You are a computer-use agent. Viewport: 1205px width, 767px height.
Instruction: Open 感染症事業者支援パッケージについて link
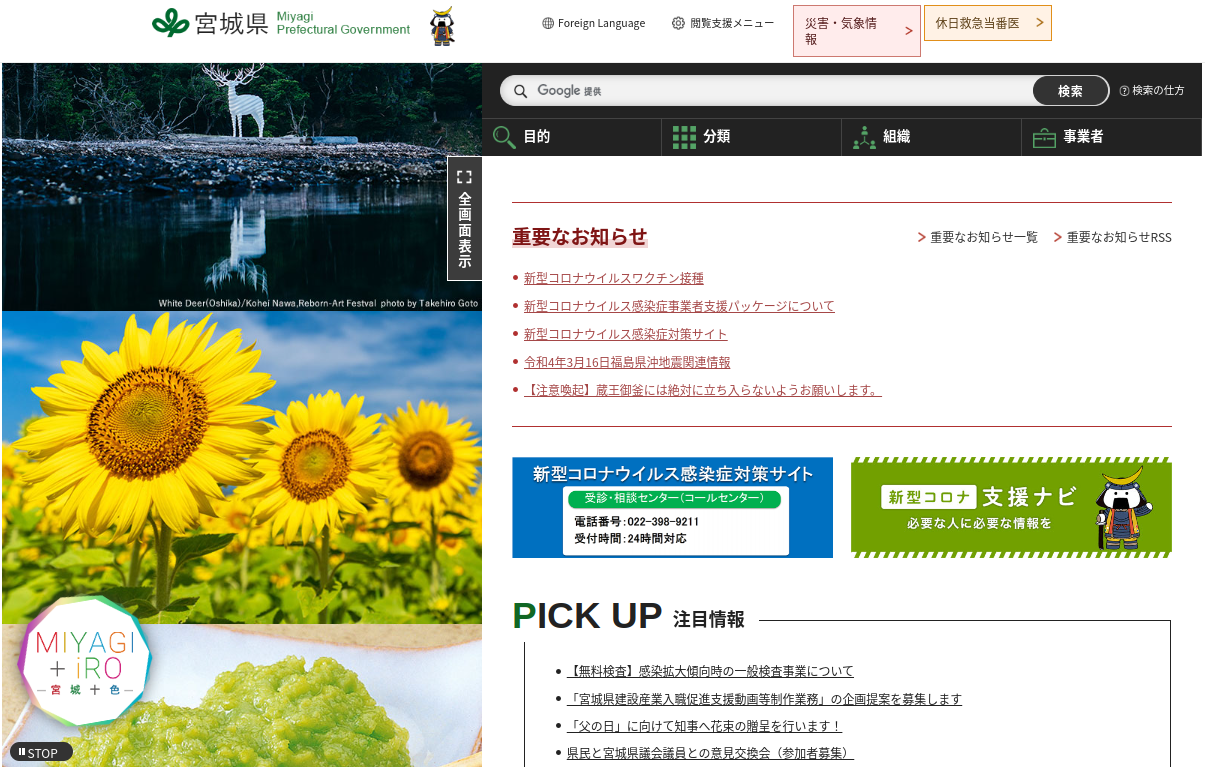679,306
